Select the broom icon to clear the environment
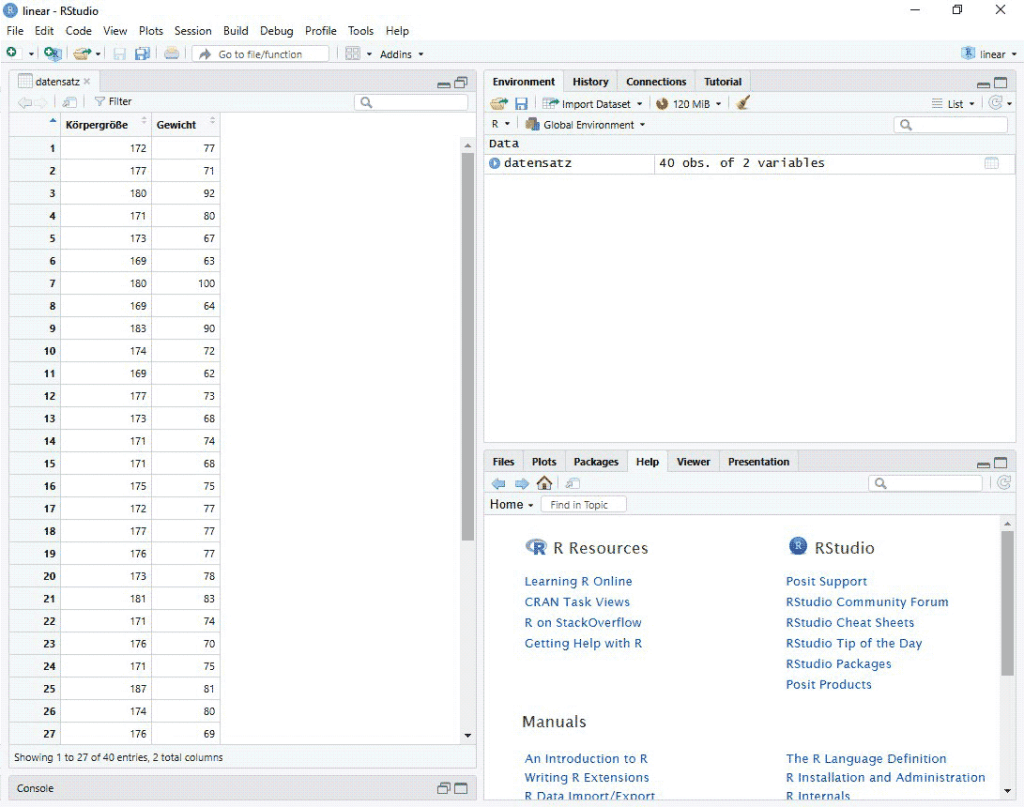The width and height of the screenshot is (1024, 807). point(742,103)
